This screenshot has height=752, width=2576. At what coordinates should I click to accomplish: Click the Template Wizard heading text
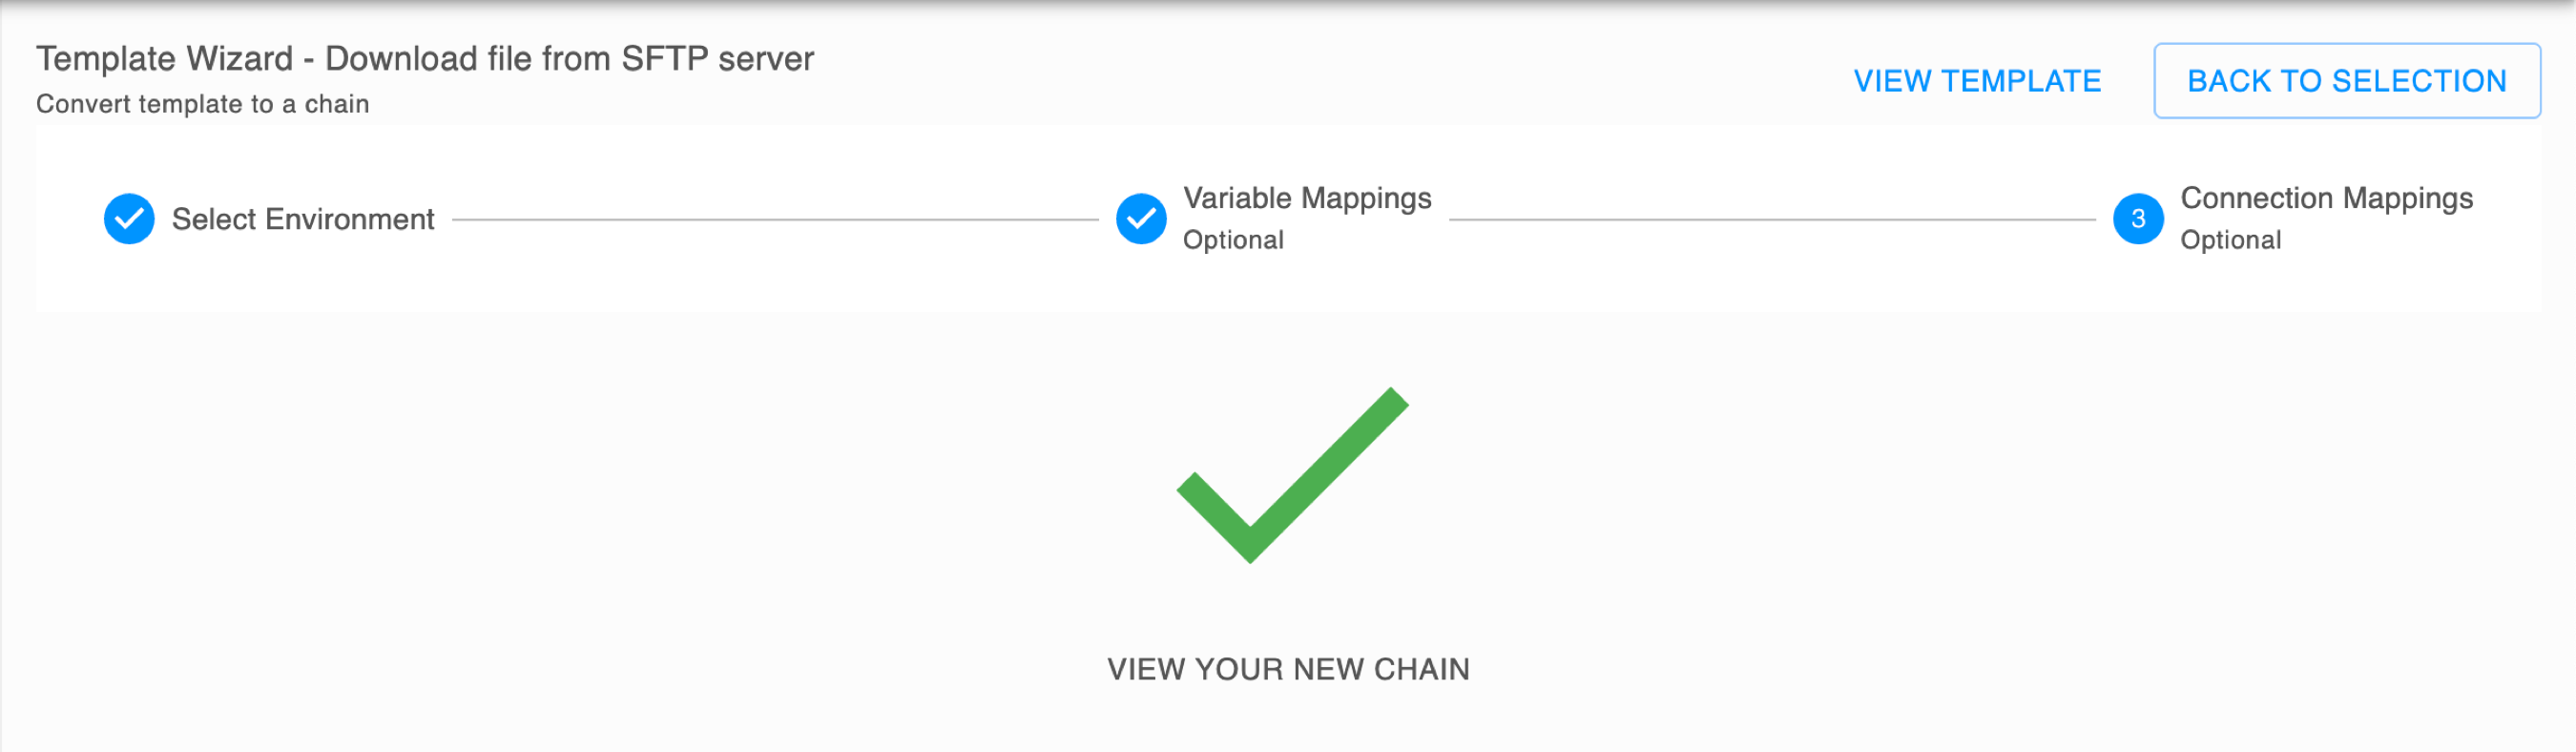click(x=165, y=59)
